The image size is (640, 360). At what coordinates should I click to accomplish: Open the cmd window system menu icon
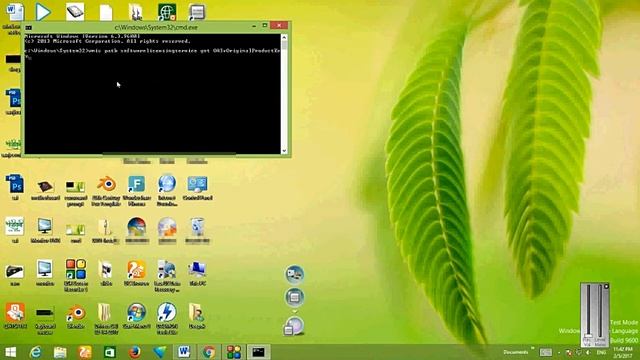pos(29,27)
